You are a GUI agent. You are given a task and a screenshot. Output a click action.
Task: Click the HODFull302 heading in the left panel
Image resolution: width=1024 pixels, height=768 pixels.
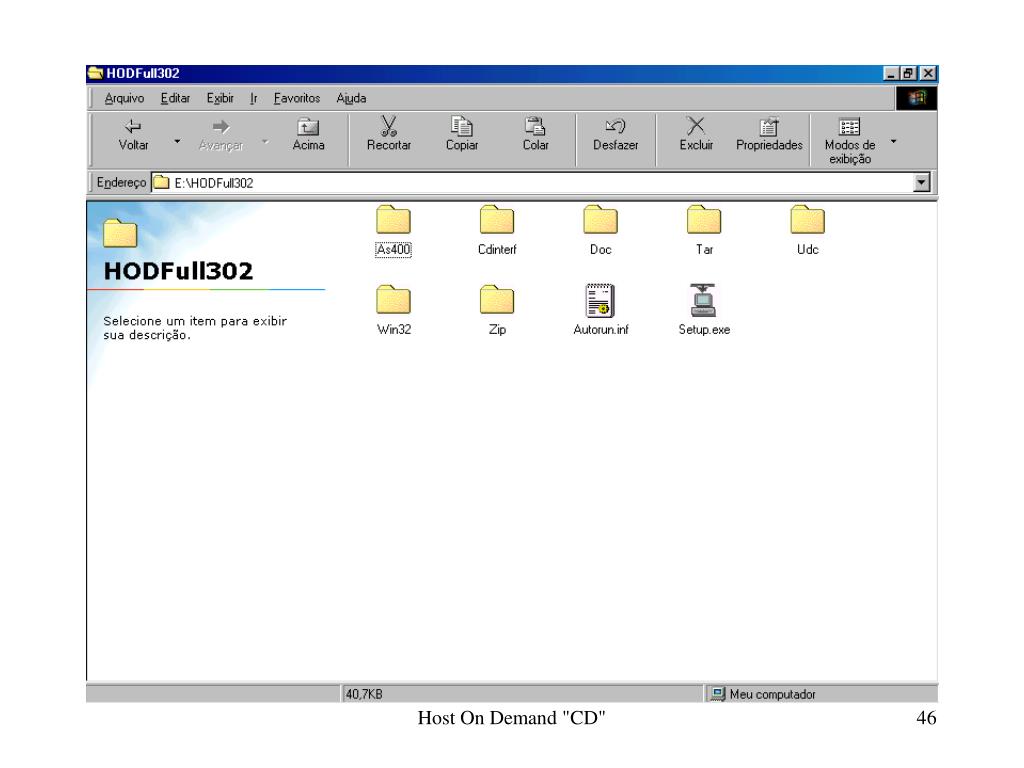coord(178,271)
